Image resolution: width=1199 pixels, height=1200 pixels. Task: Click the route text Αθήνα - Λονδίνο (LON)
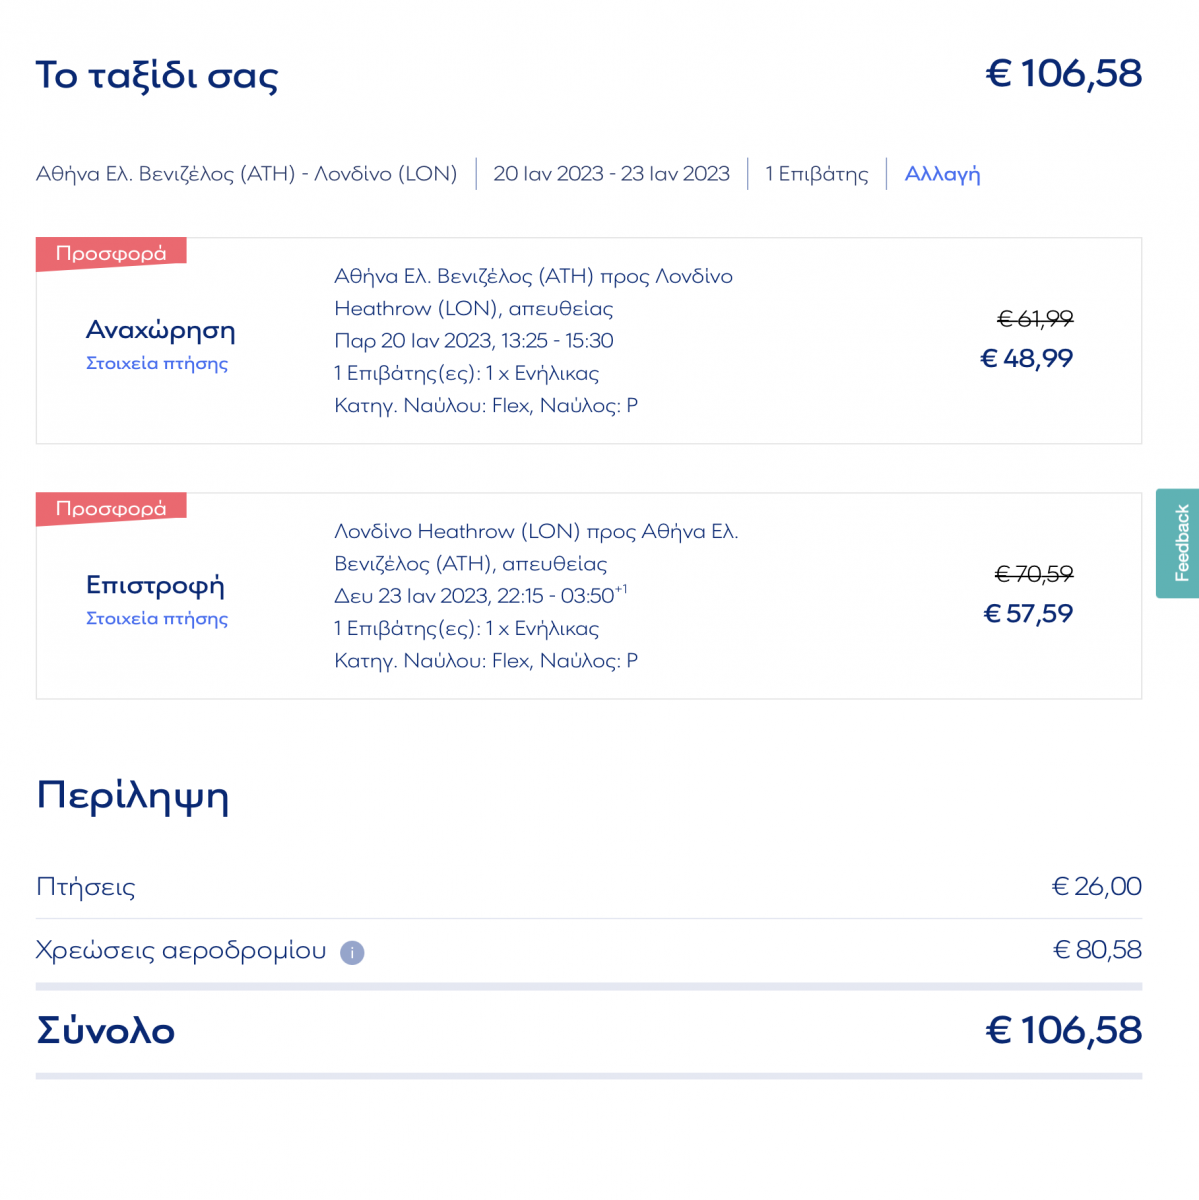point(246,174)
